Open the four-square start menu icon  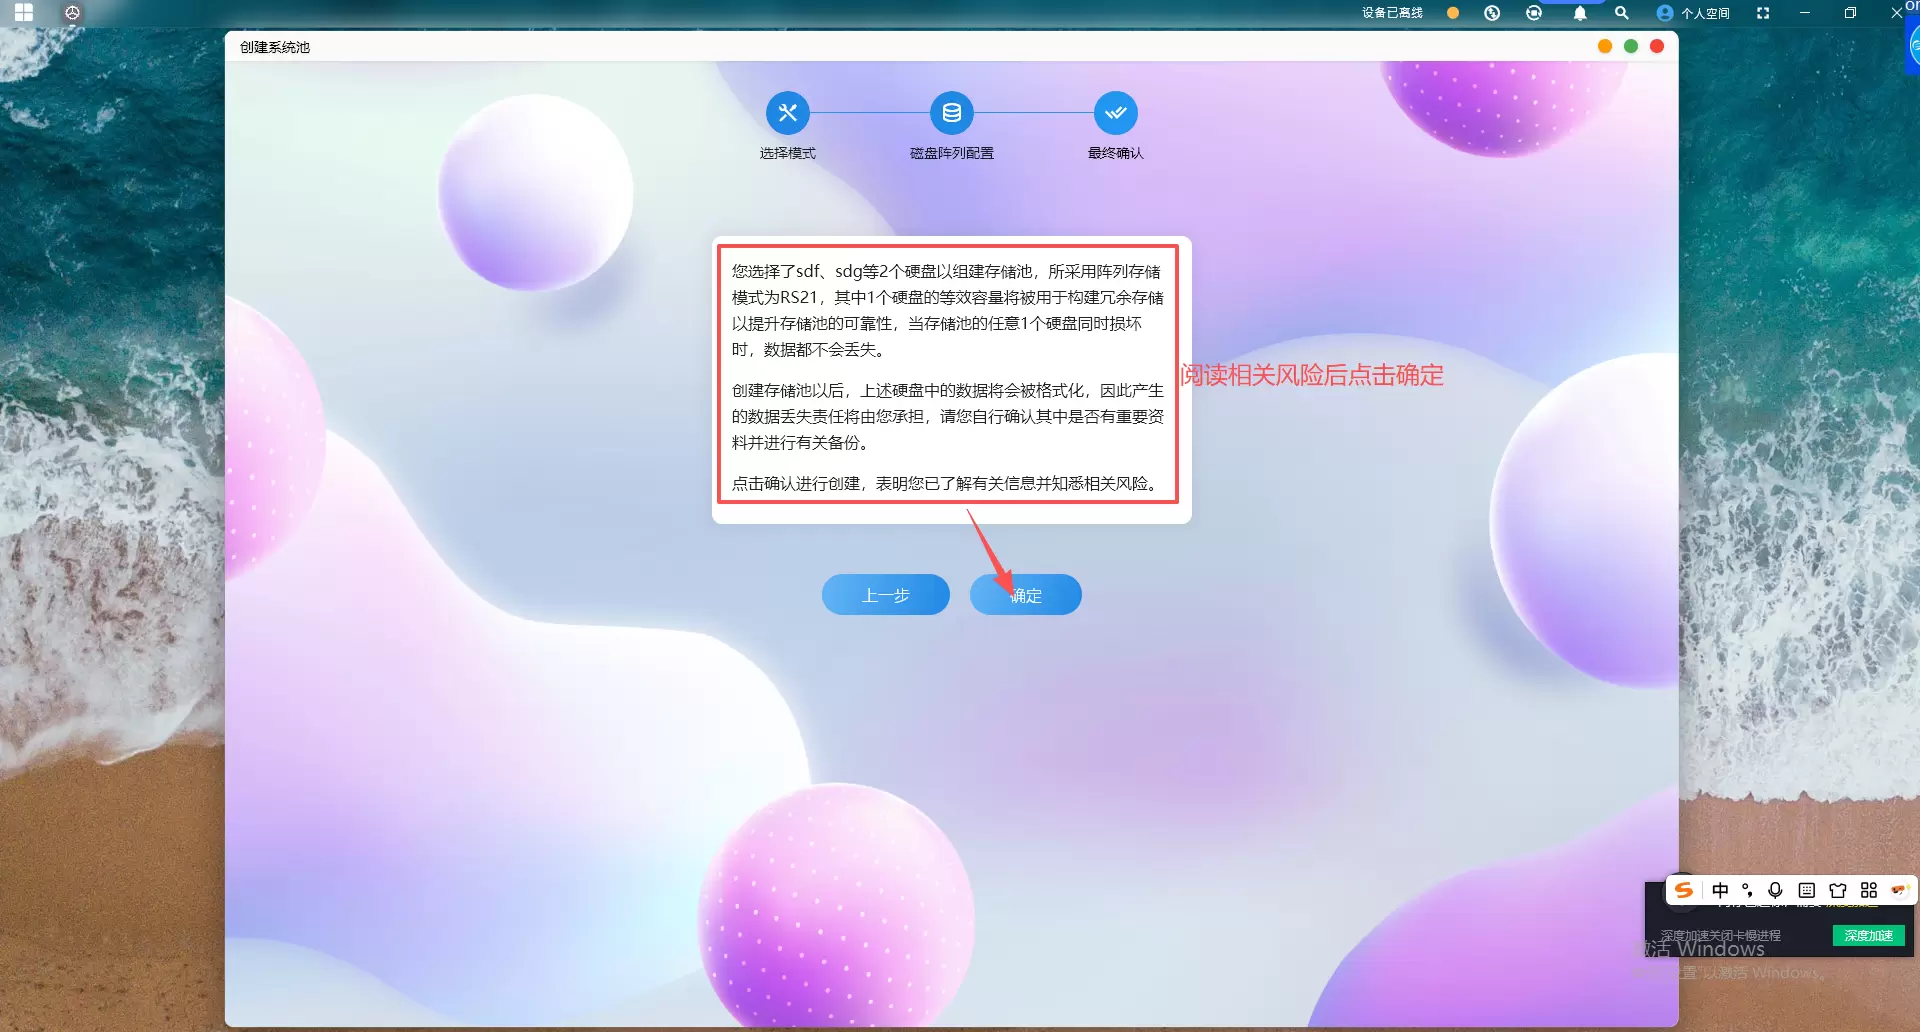pos(24,13)
